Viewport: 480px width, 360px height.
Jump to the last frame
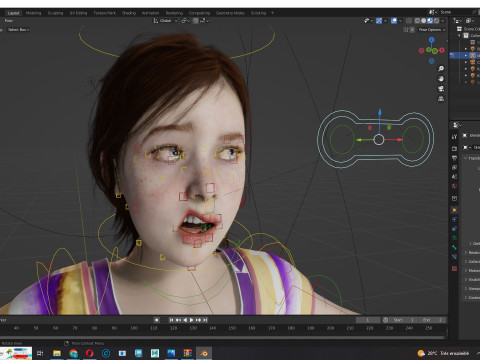[205, 320]
